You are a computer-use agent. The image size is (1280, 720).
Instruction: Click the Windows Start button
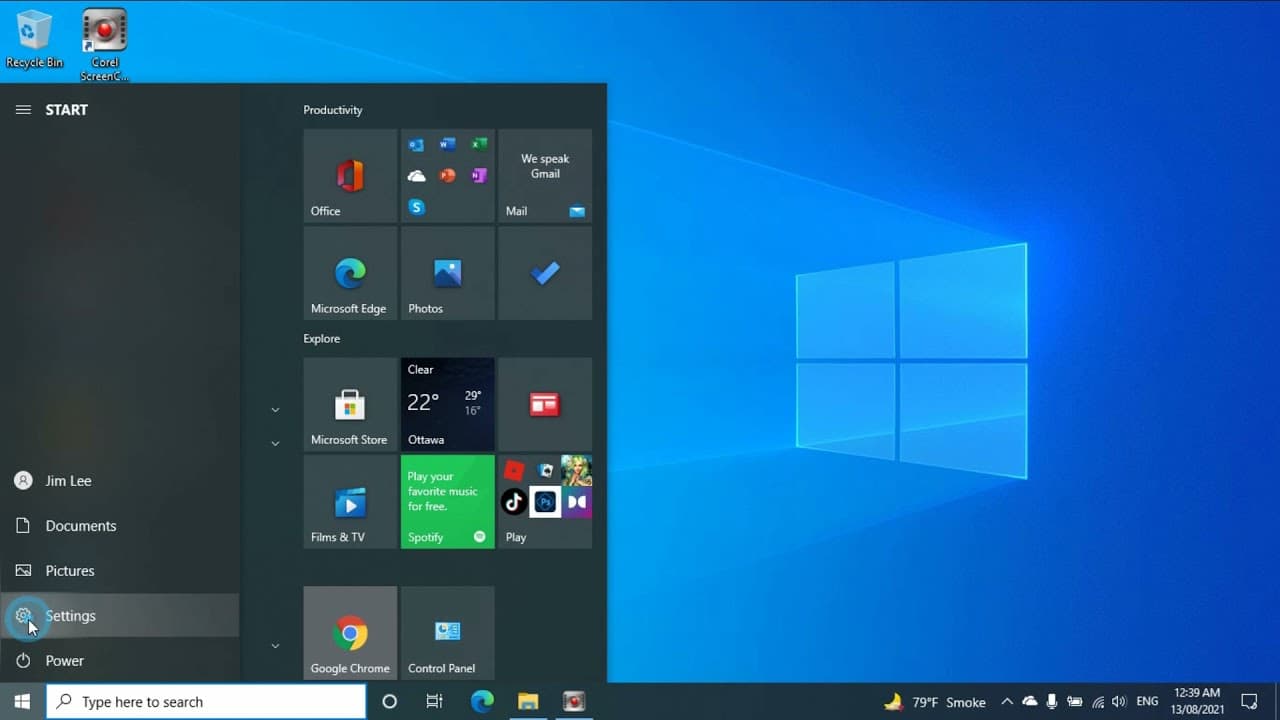(23, 702)
